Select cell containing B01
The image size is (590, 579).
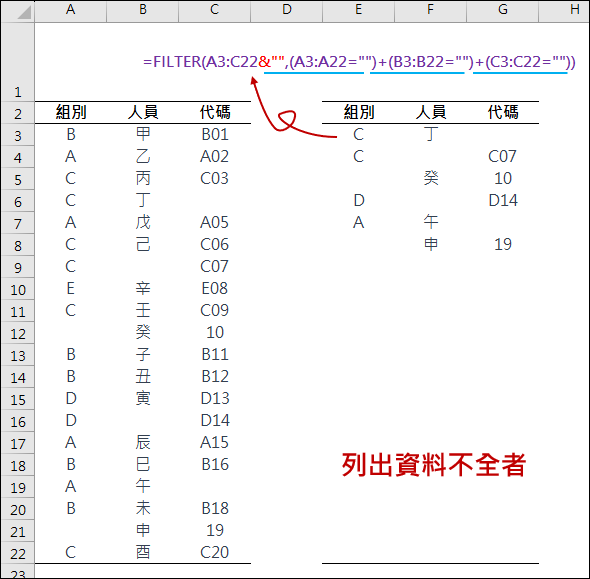[x=214, y=134]
